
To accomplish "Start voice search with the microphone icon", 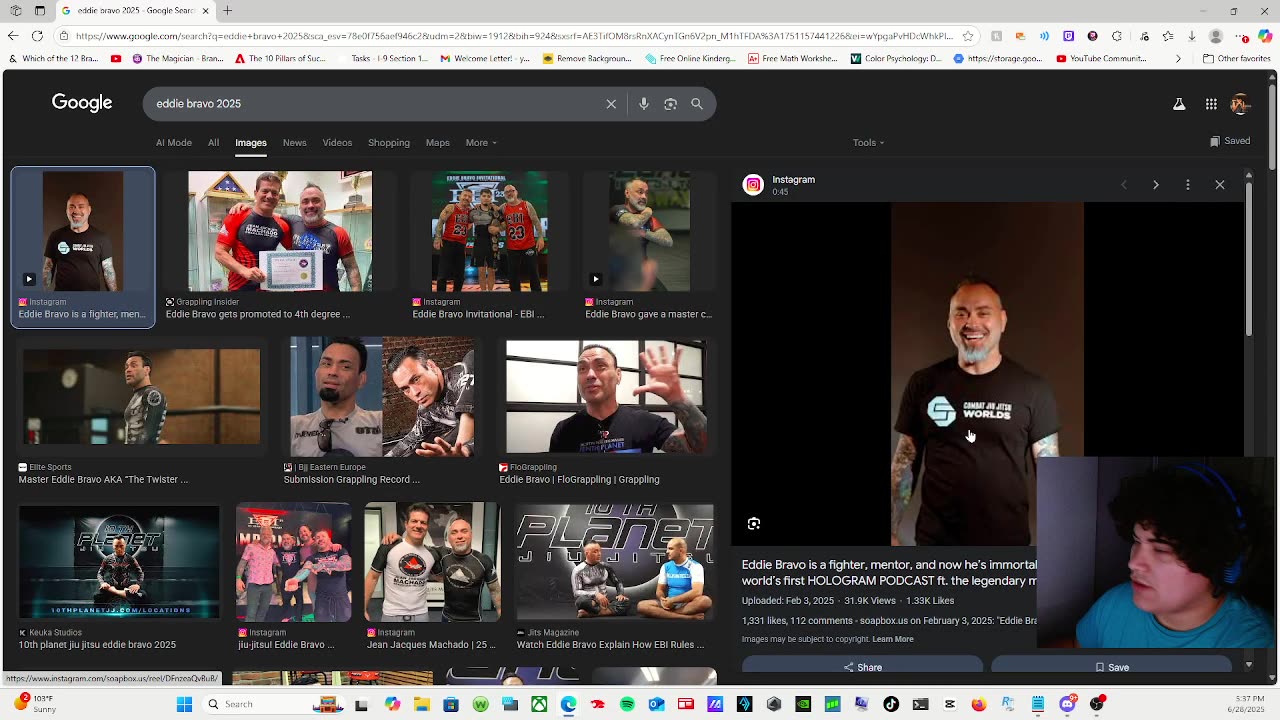I will (x=644, y=104).
